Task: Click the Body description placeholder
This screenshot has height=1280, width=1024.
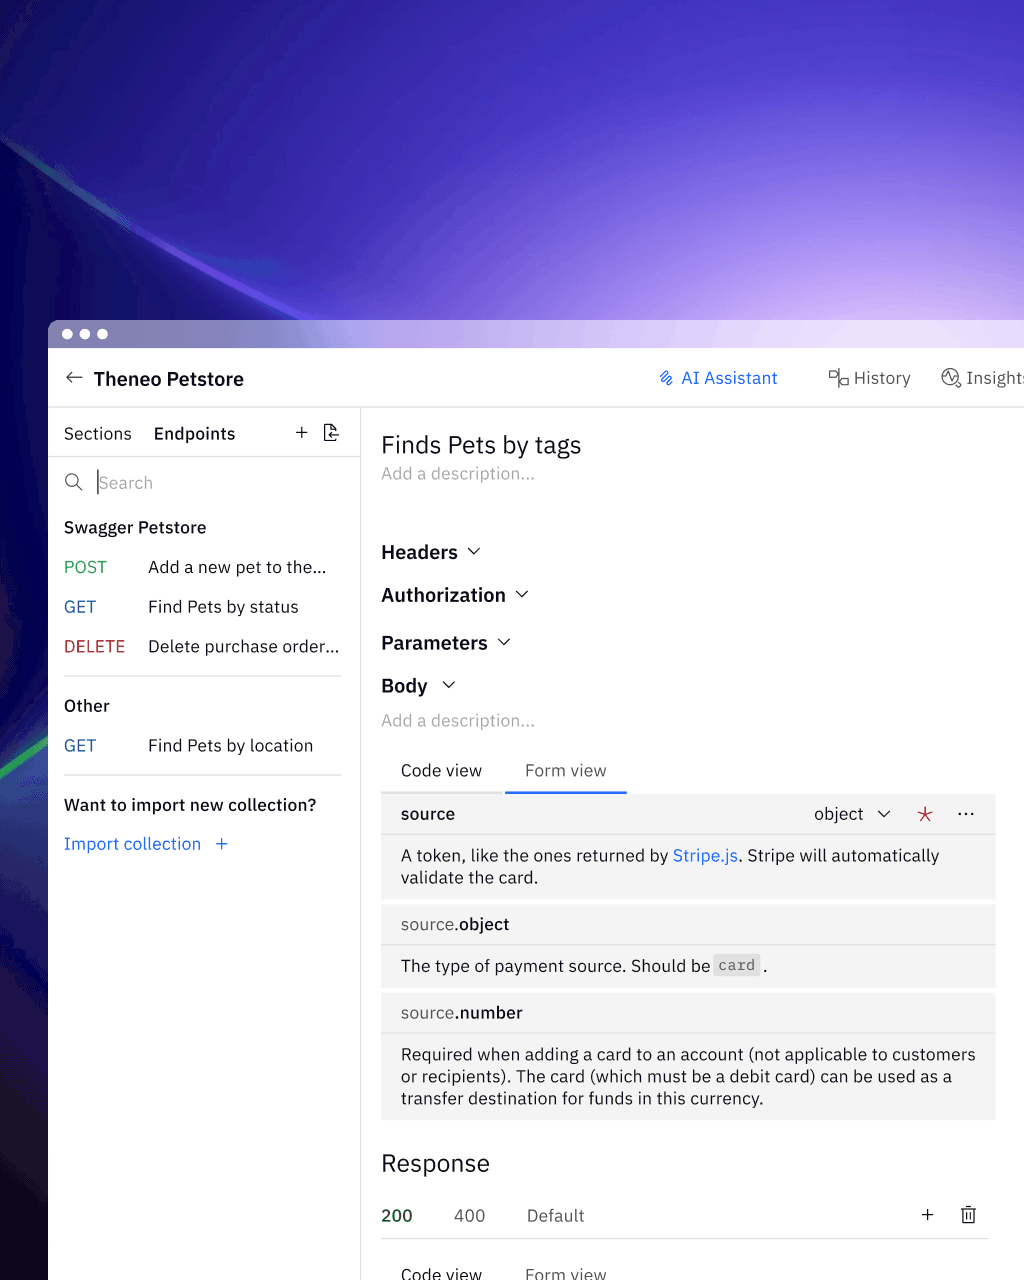Action: tap(458, 721)
